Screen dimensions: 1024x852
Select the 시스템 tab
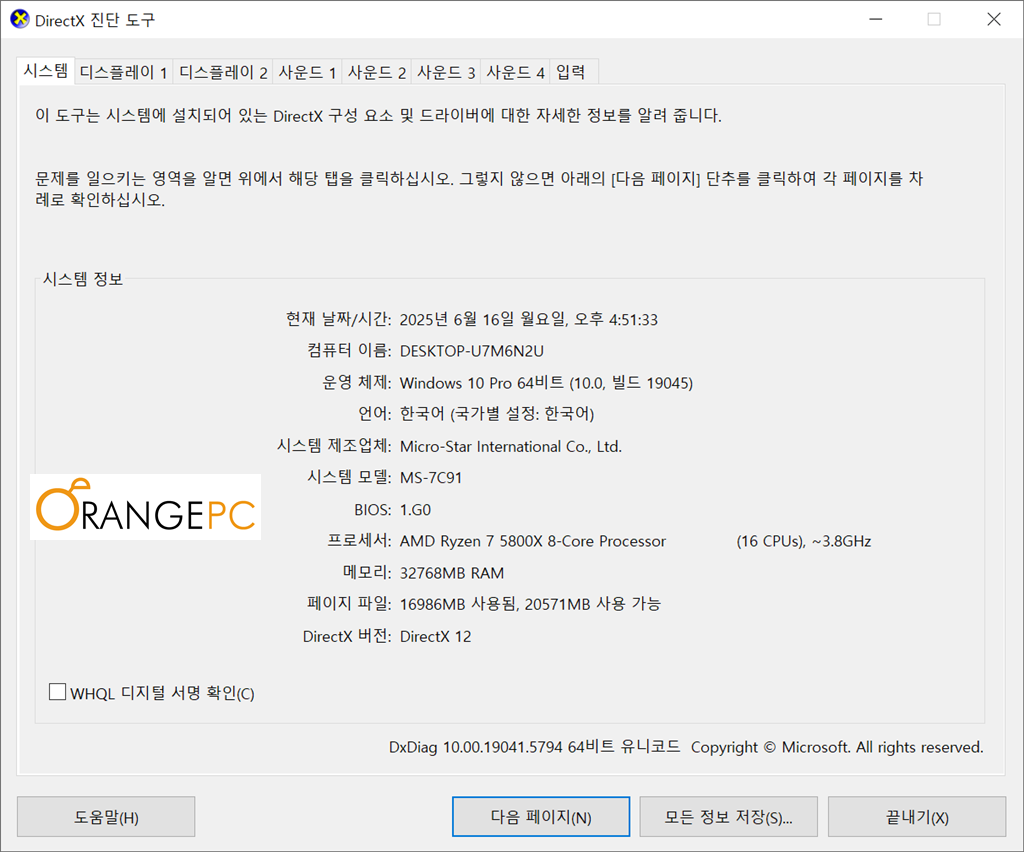click(x=46, y=71)
